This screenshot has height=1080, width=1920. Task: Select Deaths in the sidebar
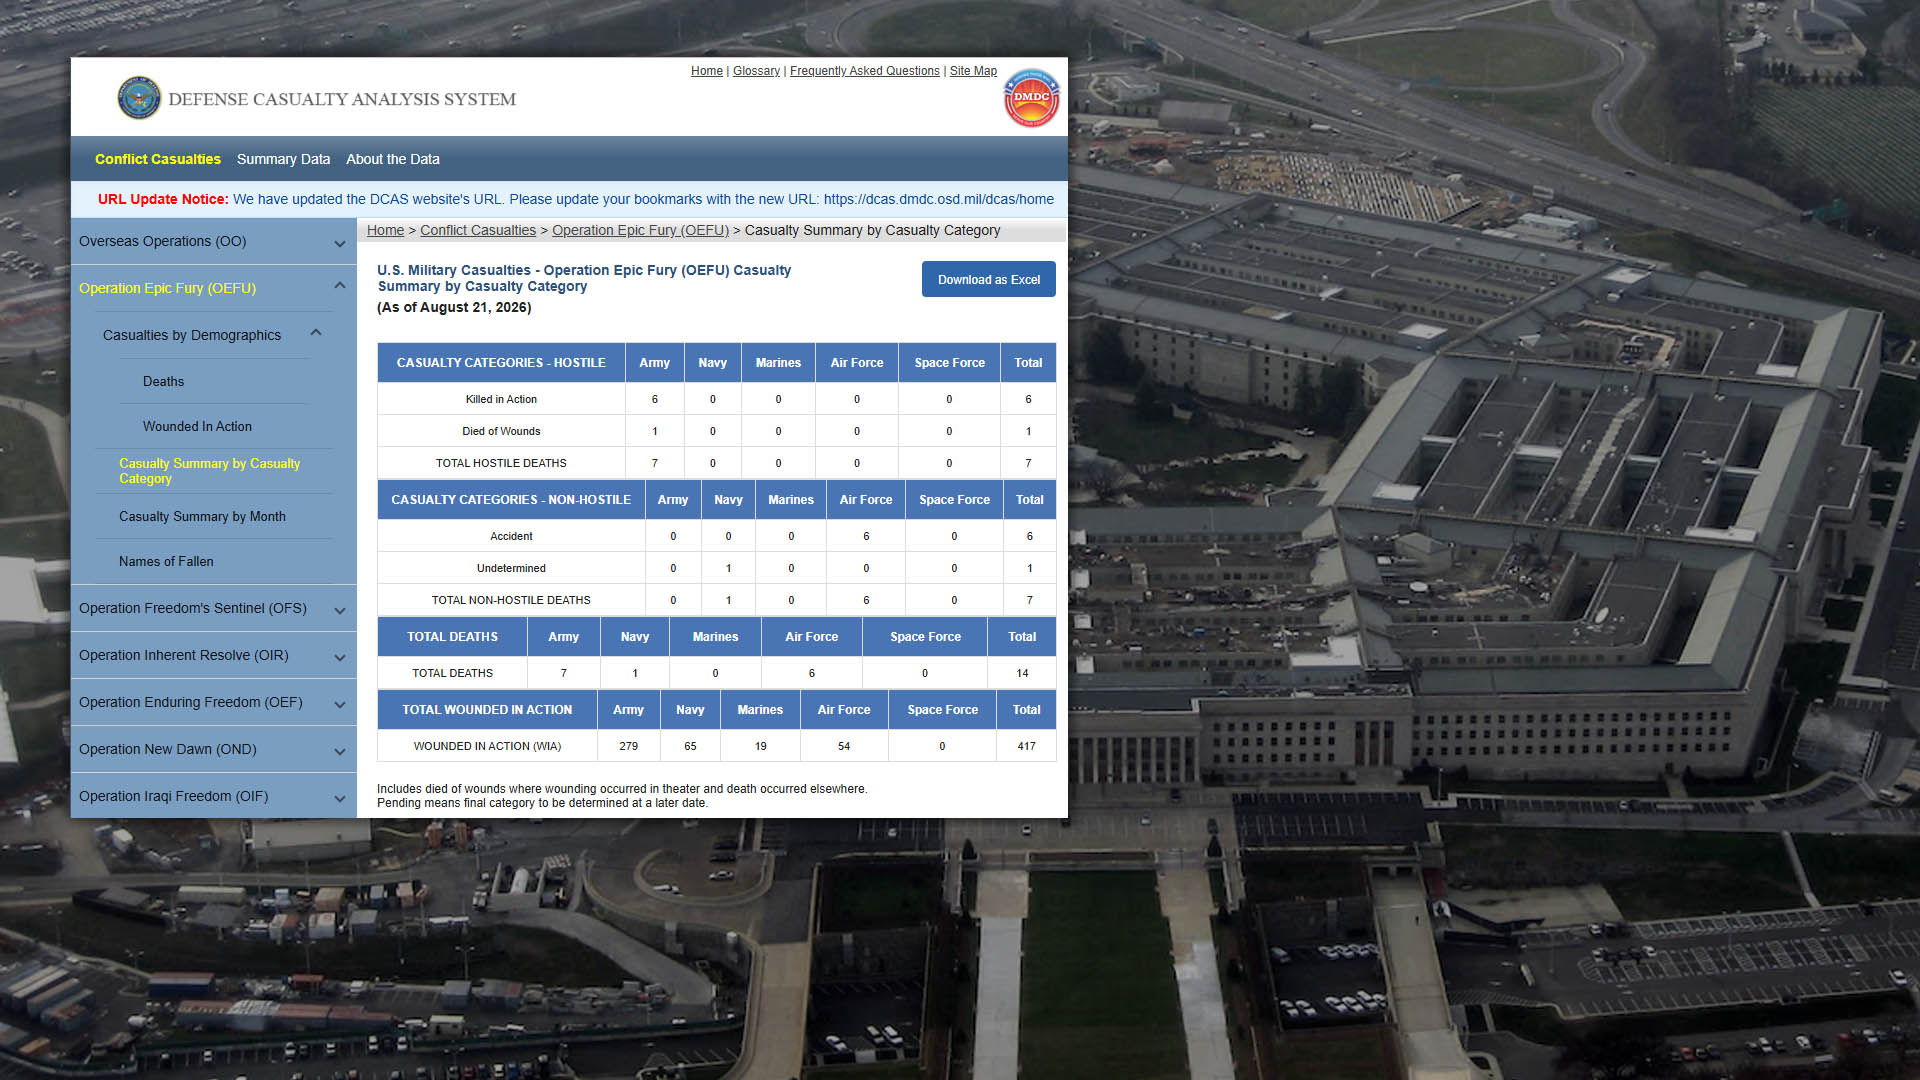point(163,381)
